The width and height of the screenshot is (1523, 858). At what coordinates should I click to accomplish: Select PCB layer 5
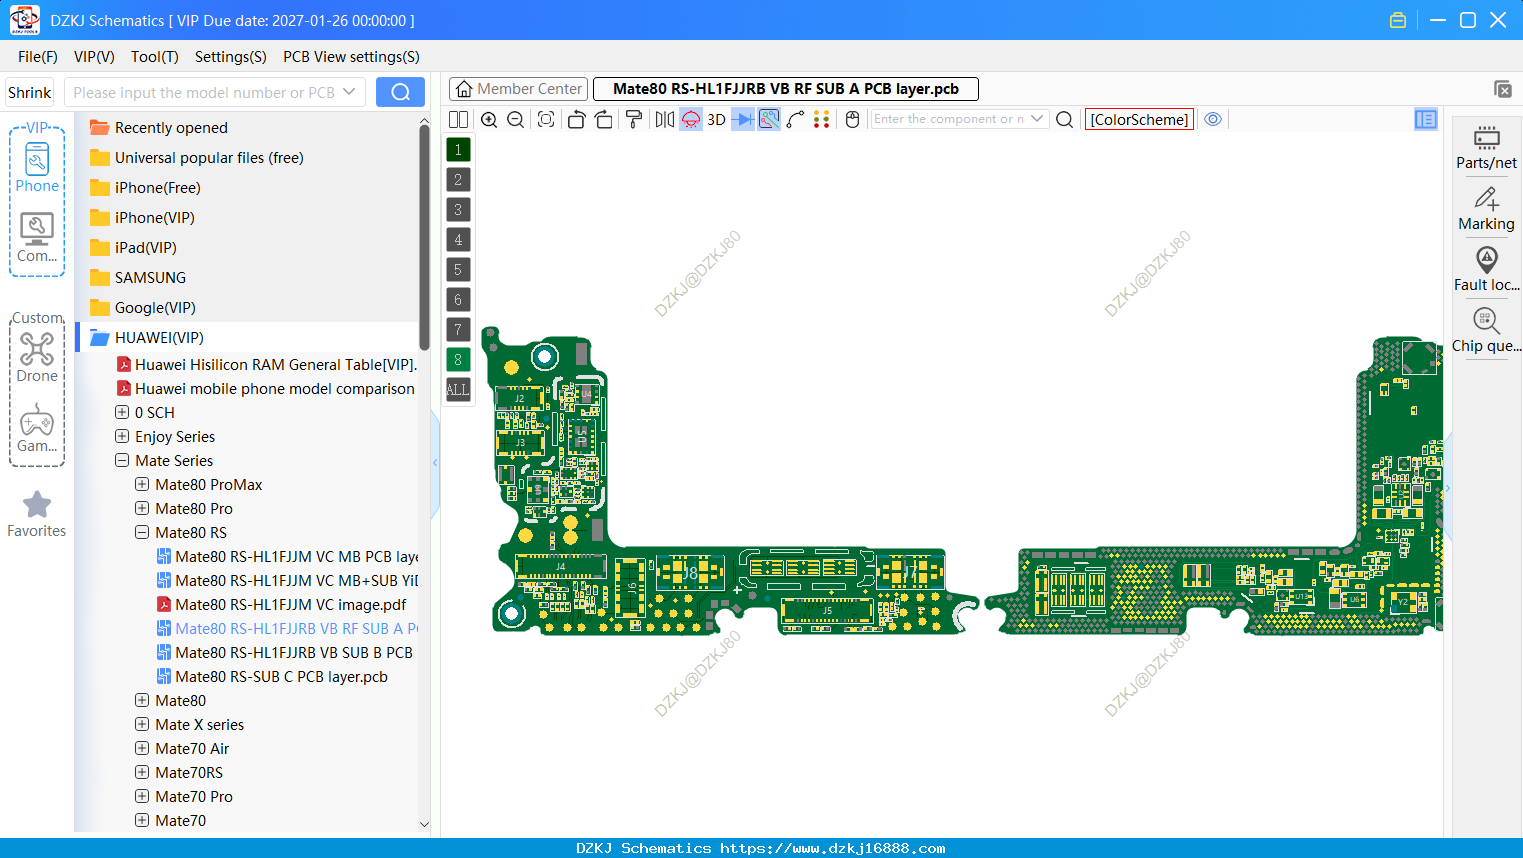(458, 270)
